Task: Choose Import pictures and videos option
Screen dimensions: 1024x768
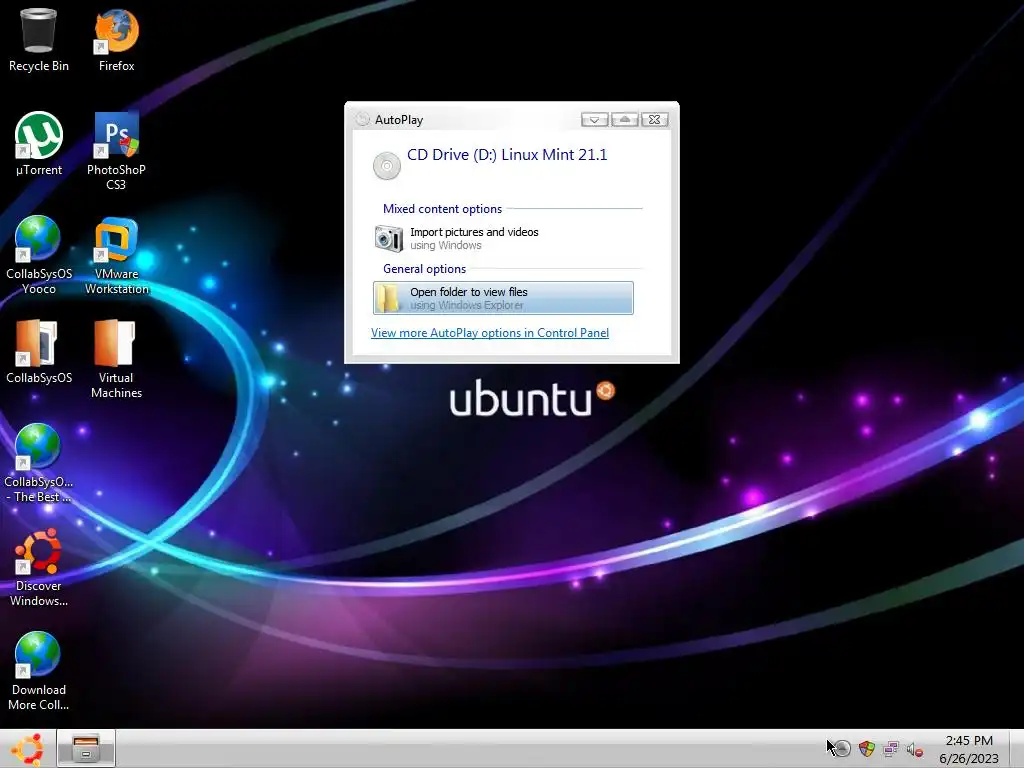Action: click(503, 238)
